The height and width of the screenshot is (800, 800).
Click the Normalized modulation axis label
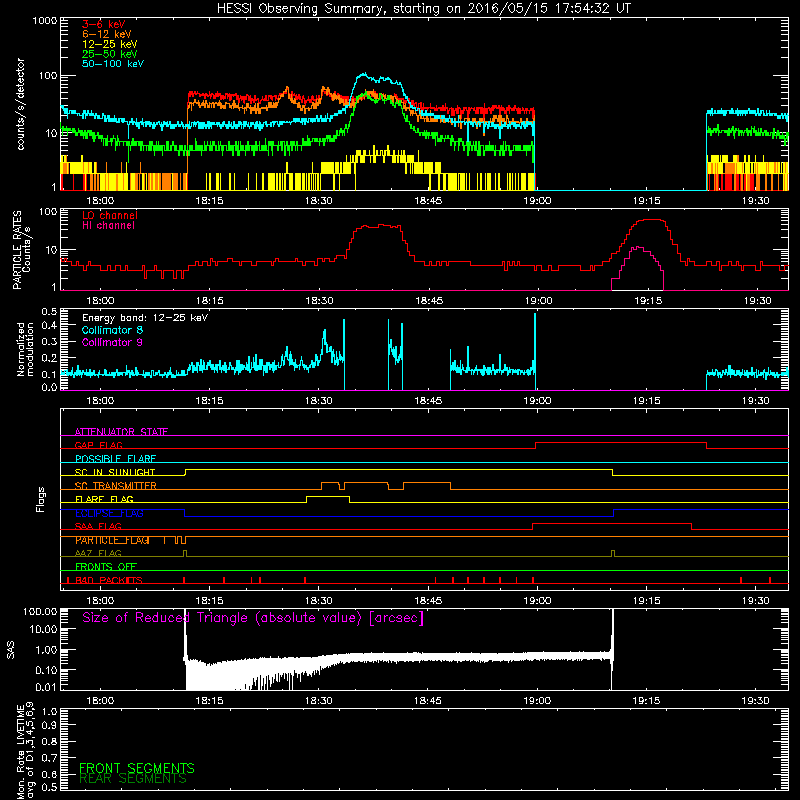(x=26, y=349)
